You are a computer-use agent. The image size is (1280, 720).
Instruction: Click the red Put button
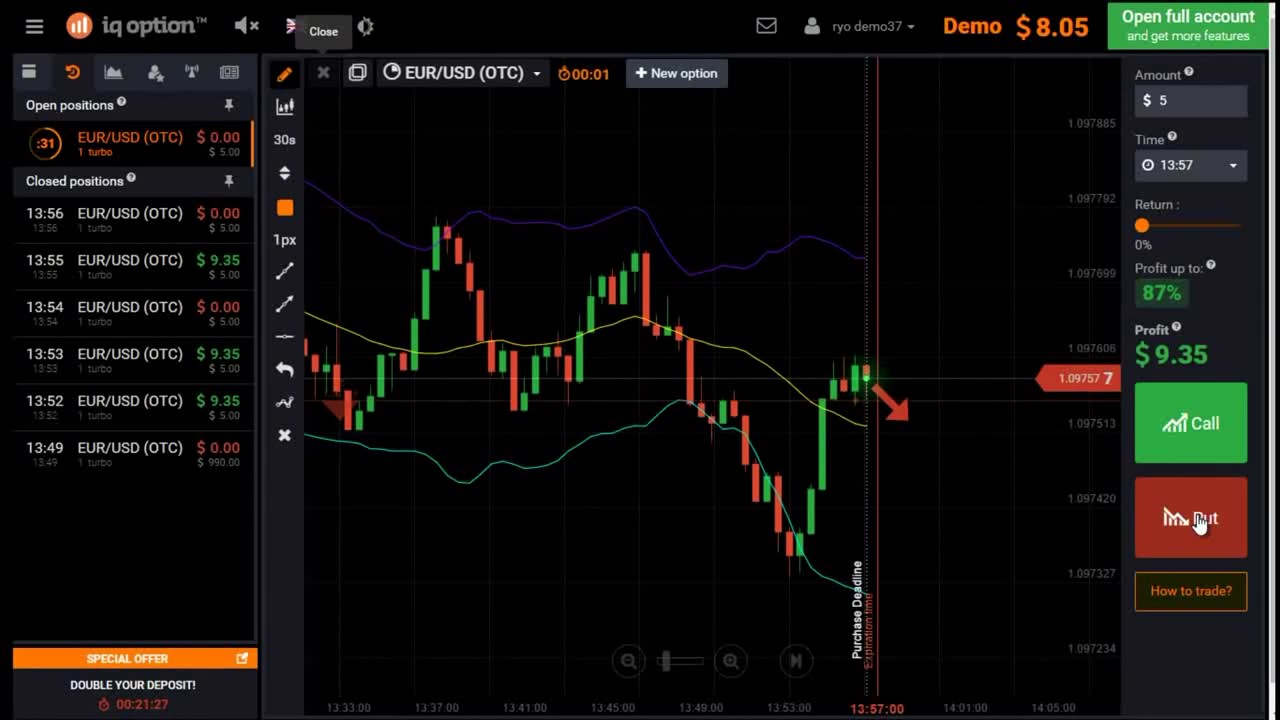[x=1190, y=517]
